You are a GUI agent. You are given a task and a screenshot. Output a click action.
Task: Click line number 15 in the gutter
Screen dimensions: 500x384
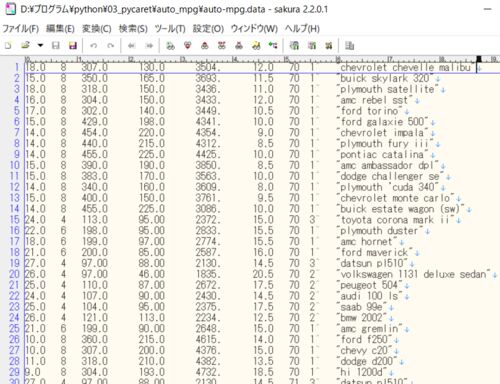tap(14, 220)
